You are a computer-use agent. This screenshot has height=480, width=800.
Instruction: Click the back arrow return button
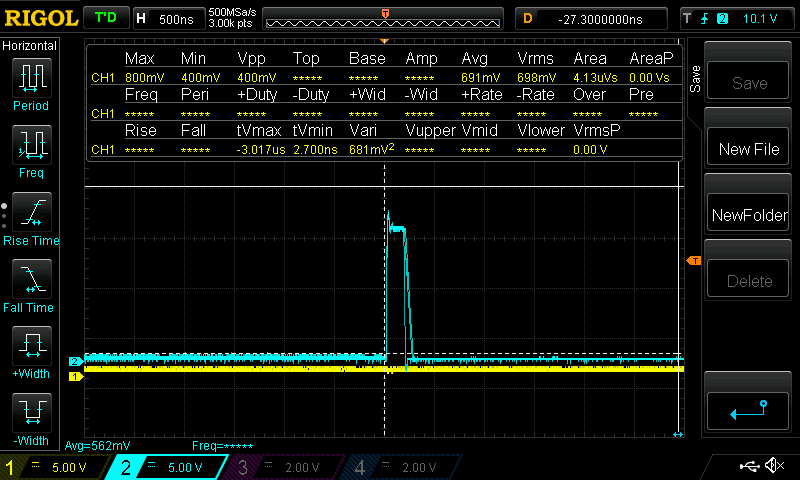[x=748, y=411]
